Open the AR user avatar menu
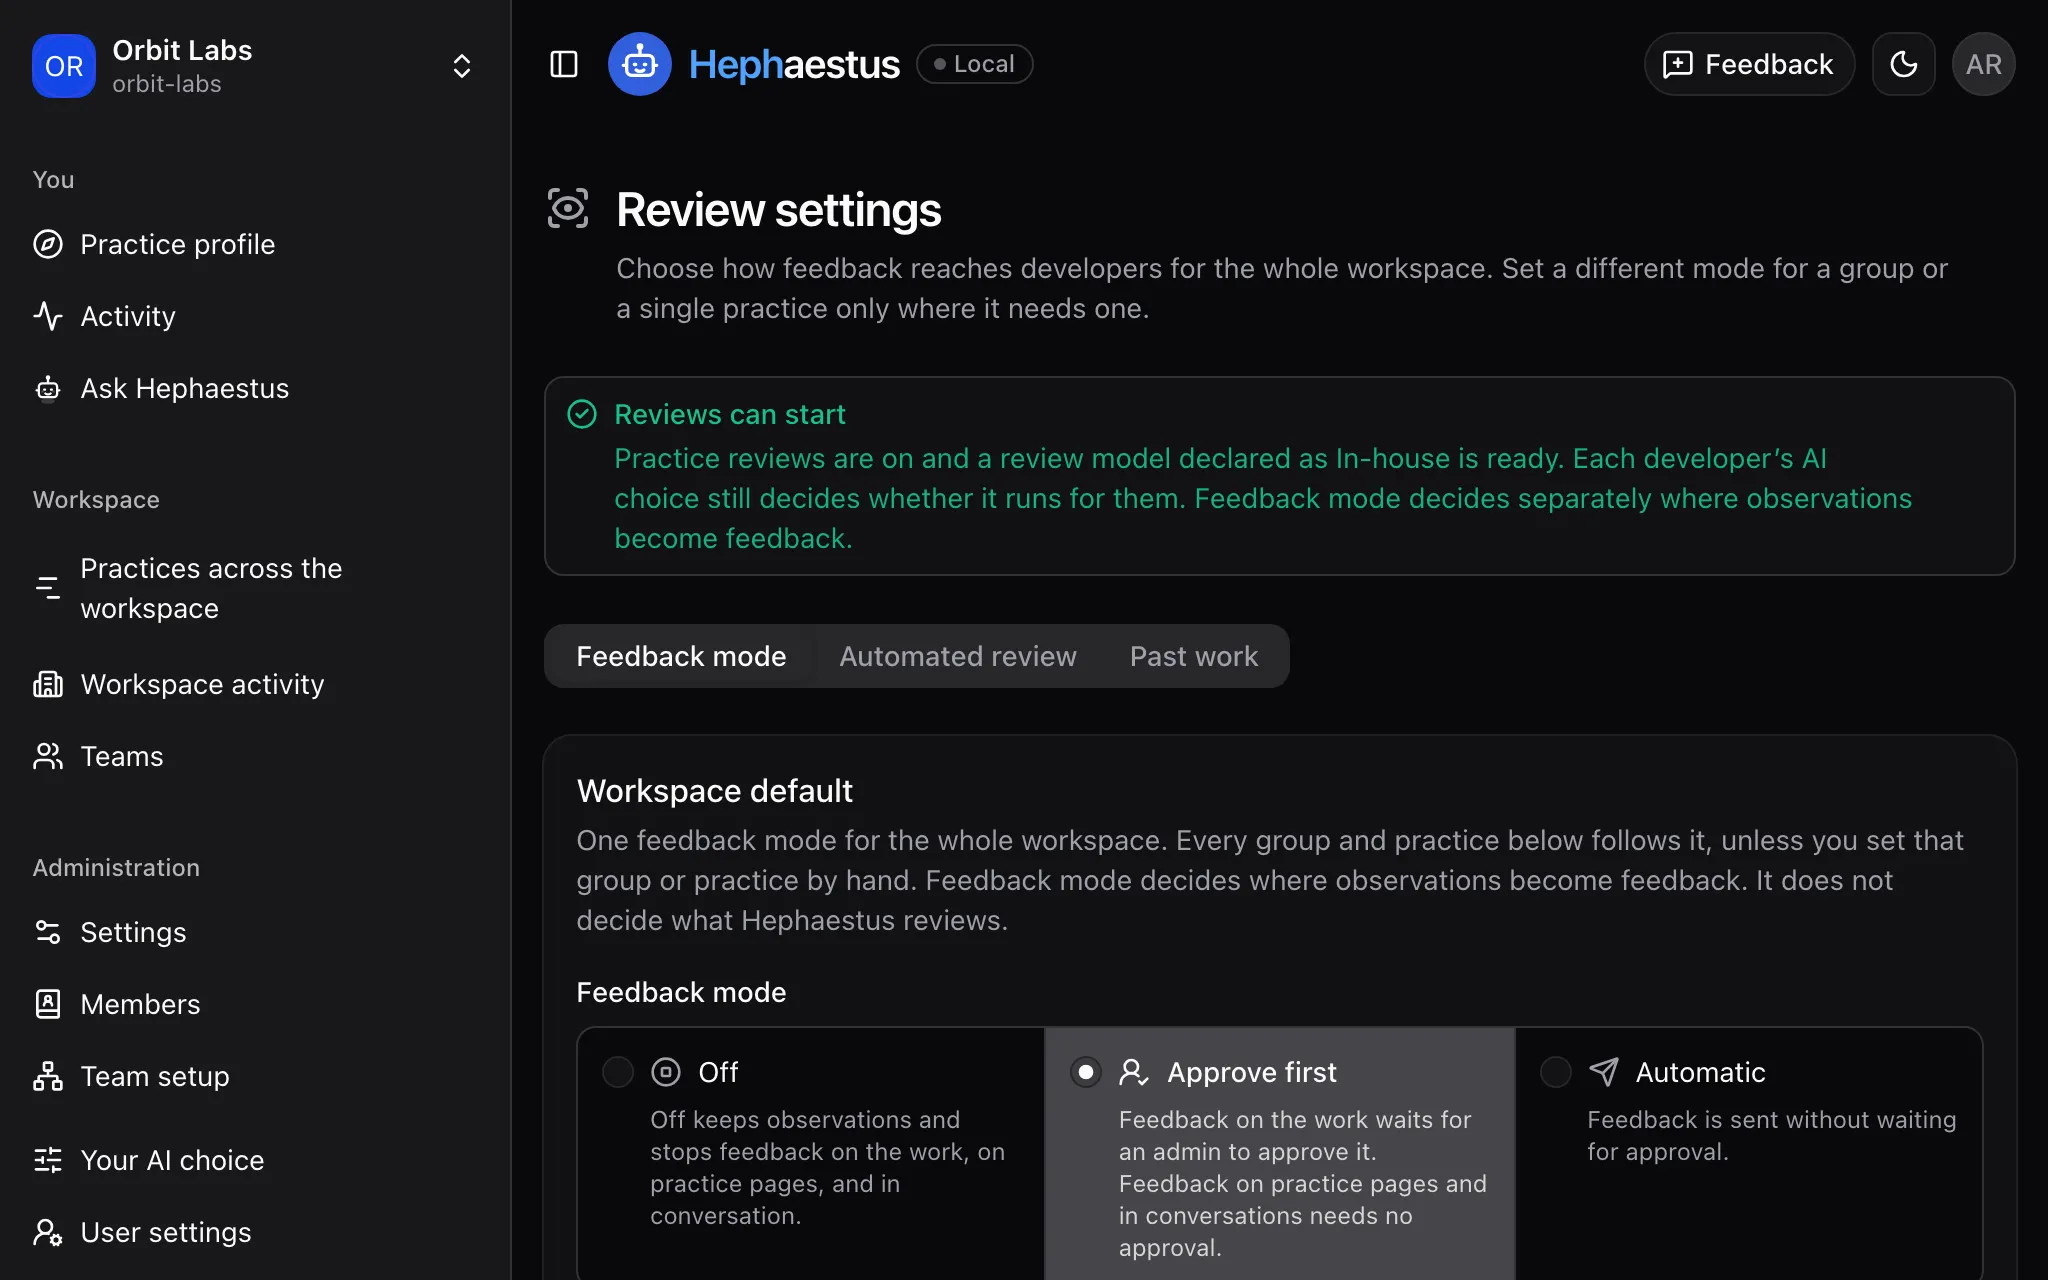This screenshot has width=2048, height=1280. [1983, 64]
